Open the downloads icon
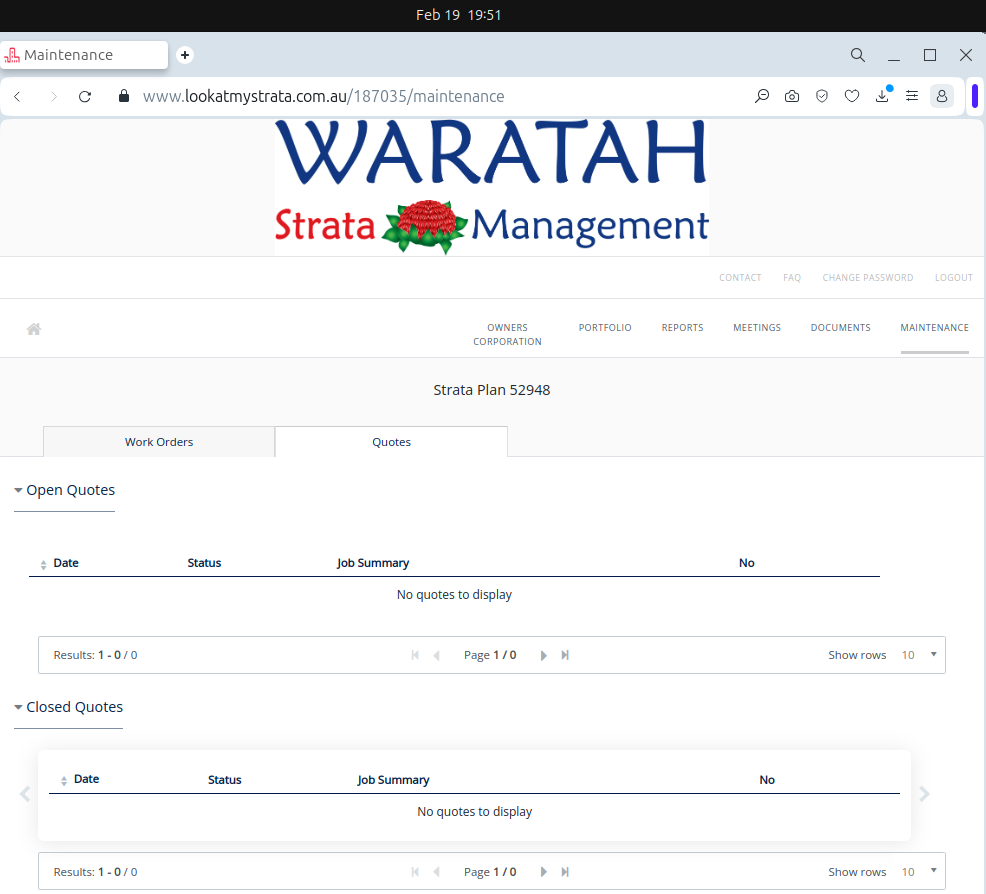986x894 pixels. click(x=882, y=96)
